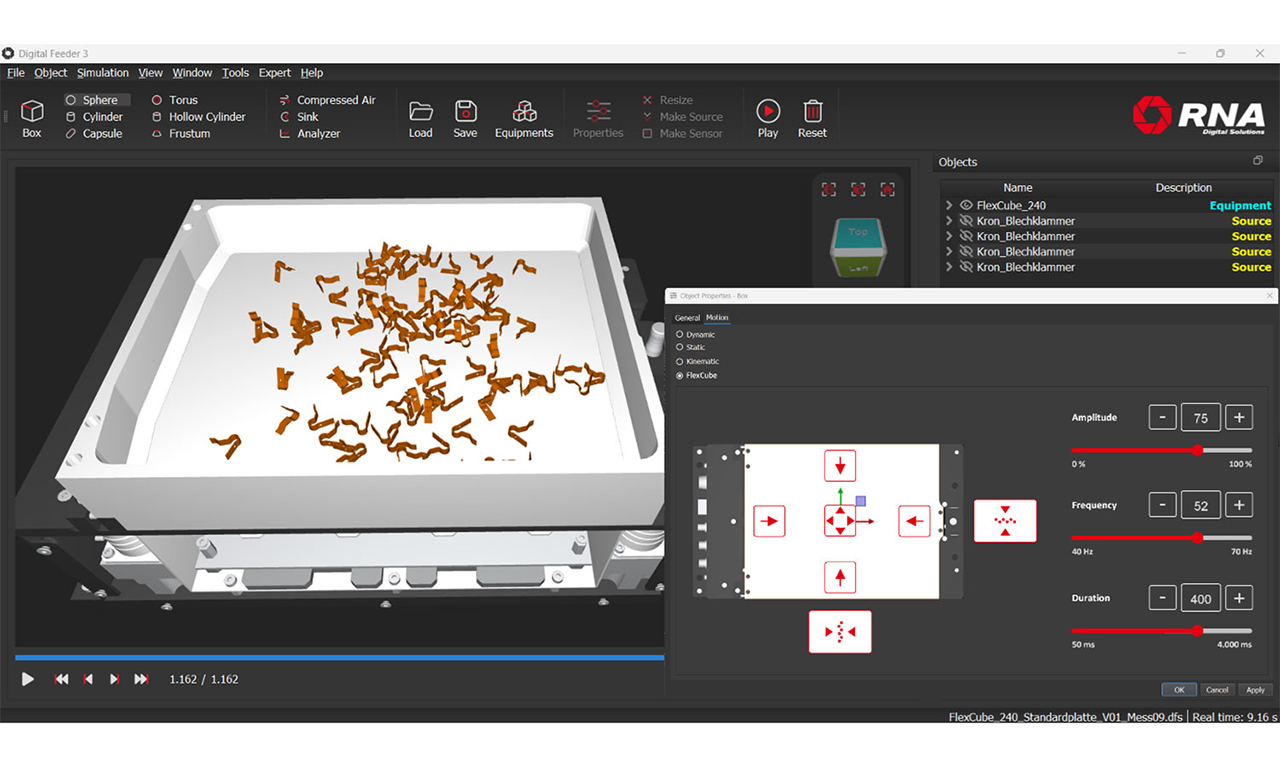The width and height of the screenshot is (1280, 767).
Task: Open the Load file tool
Action: click(x=421, y=119)
